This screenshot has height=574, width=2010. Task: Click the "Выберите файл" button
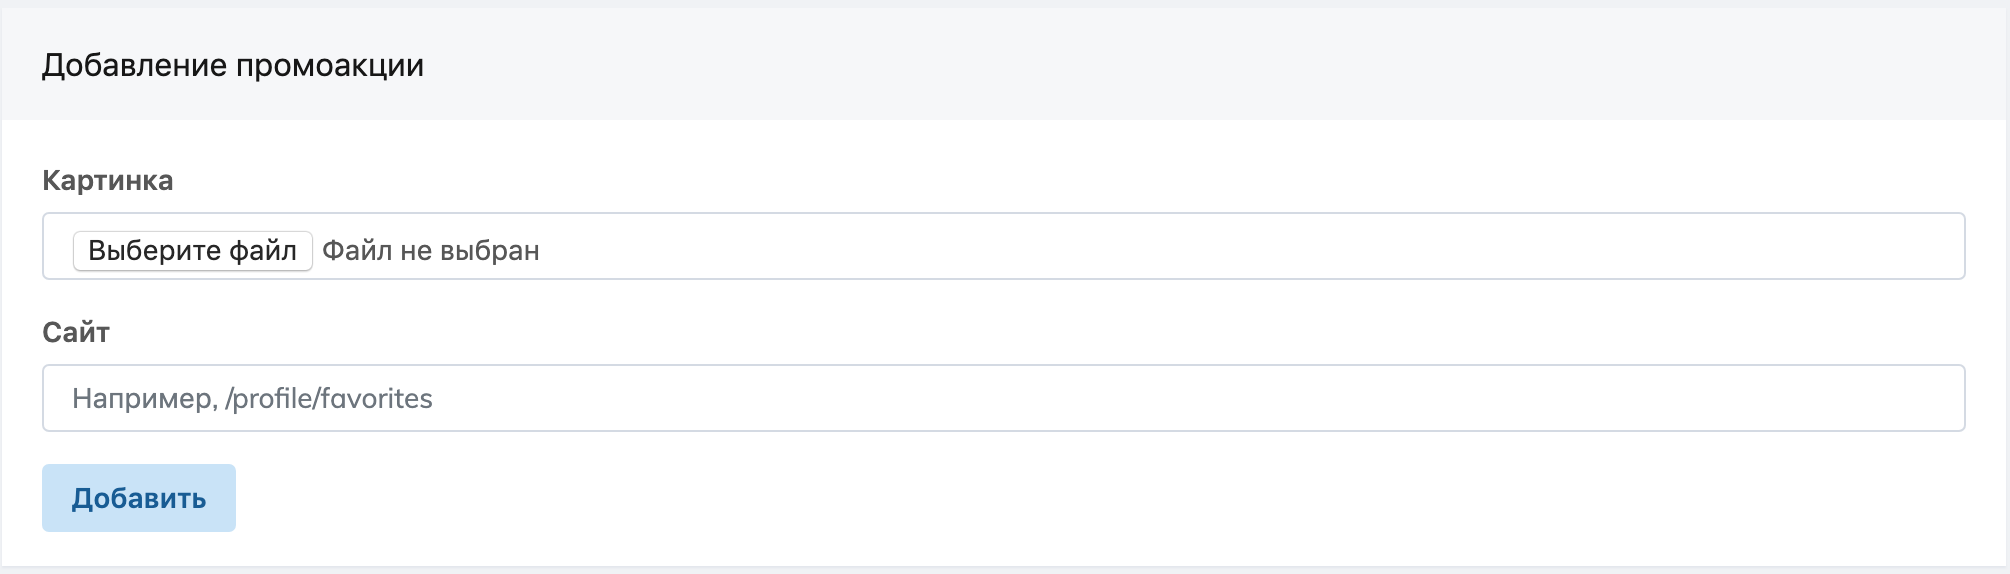tap(192, 250)
